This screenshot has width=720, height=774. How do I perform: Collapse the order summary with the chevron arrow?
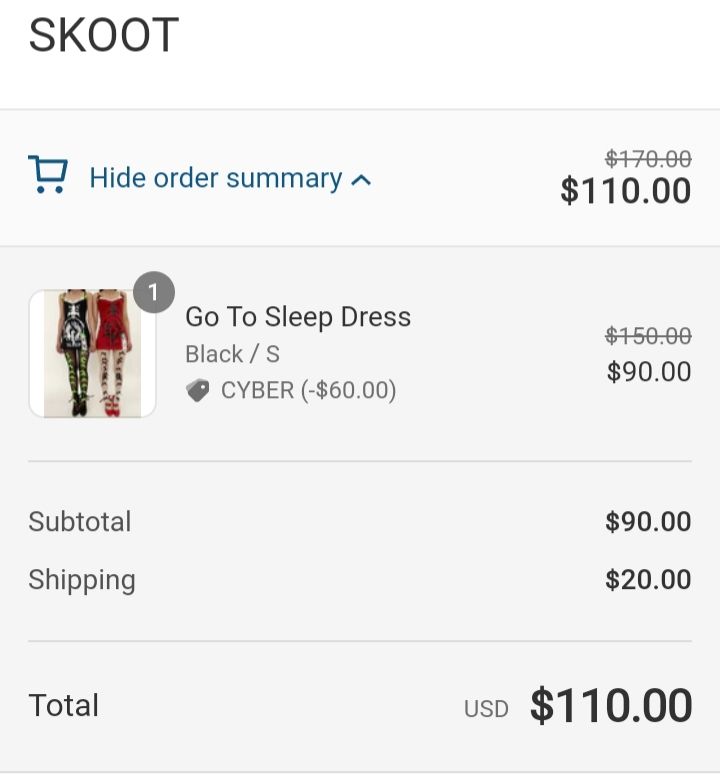(362, 180)
